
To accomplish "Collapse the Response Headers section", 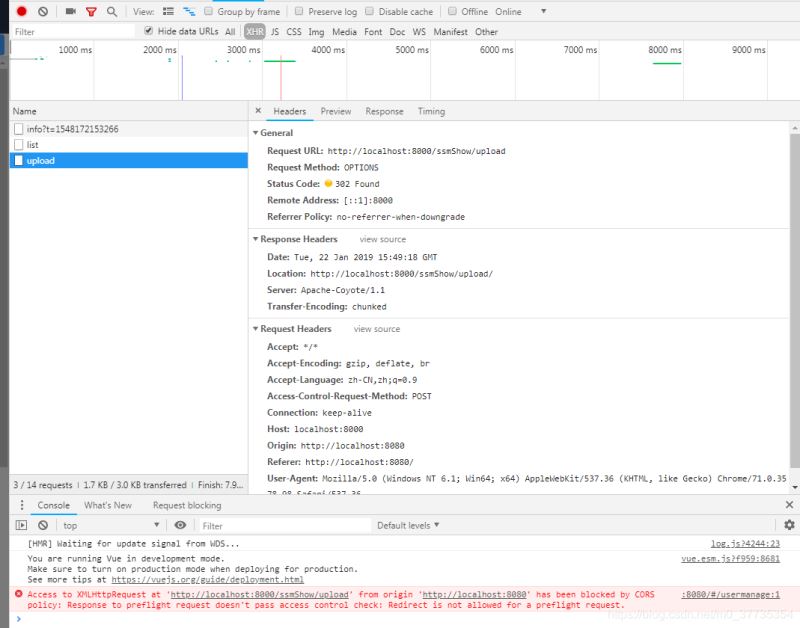I will [x=258, y=239].
